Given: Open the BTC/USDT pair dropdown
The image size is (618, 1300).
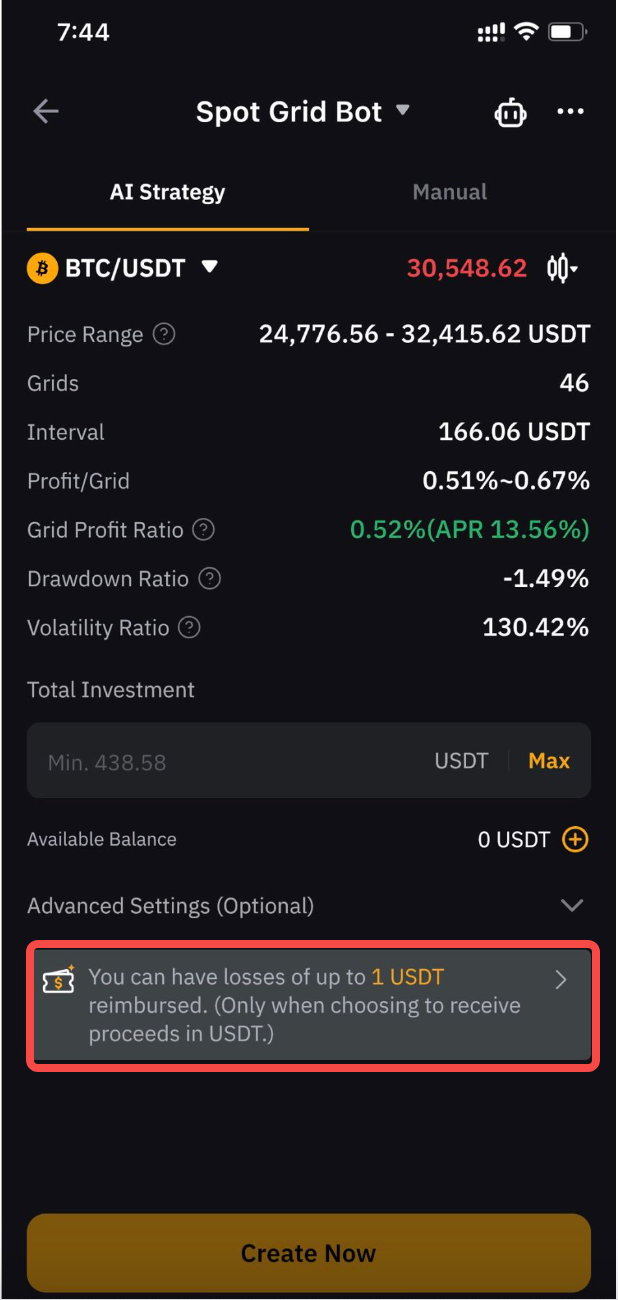Looking at the screenshot, I should coord(209,267).
